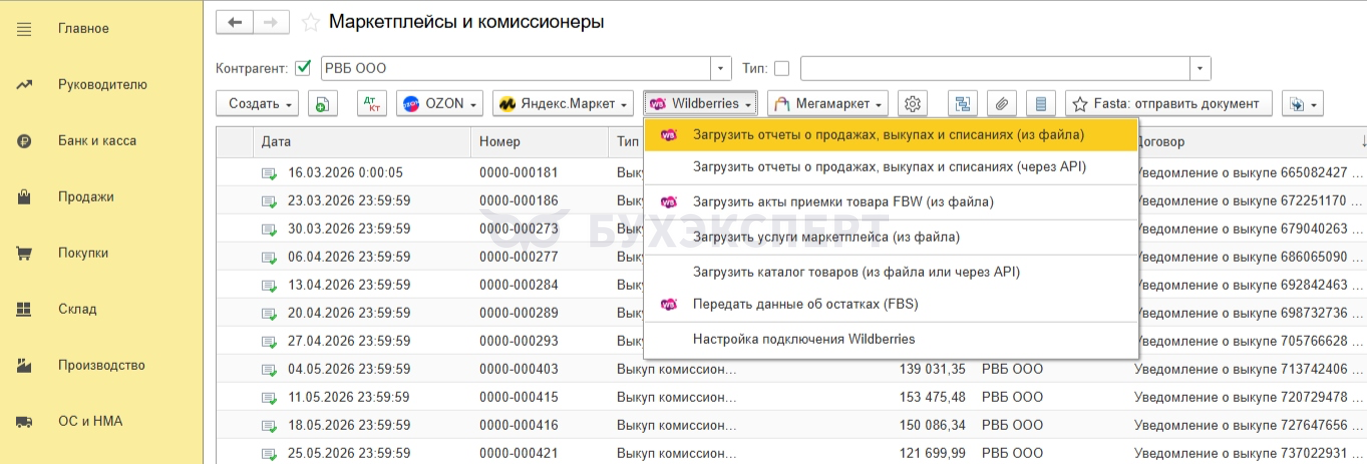
Task: Click the paperclip attachments icon
Action: pyautogui.click(x=1002, y=103)
